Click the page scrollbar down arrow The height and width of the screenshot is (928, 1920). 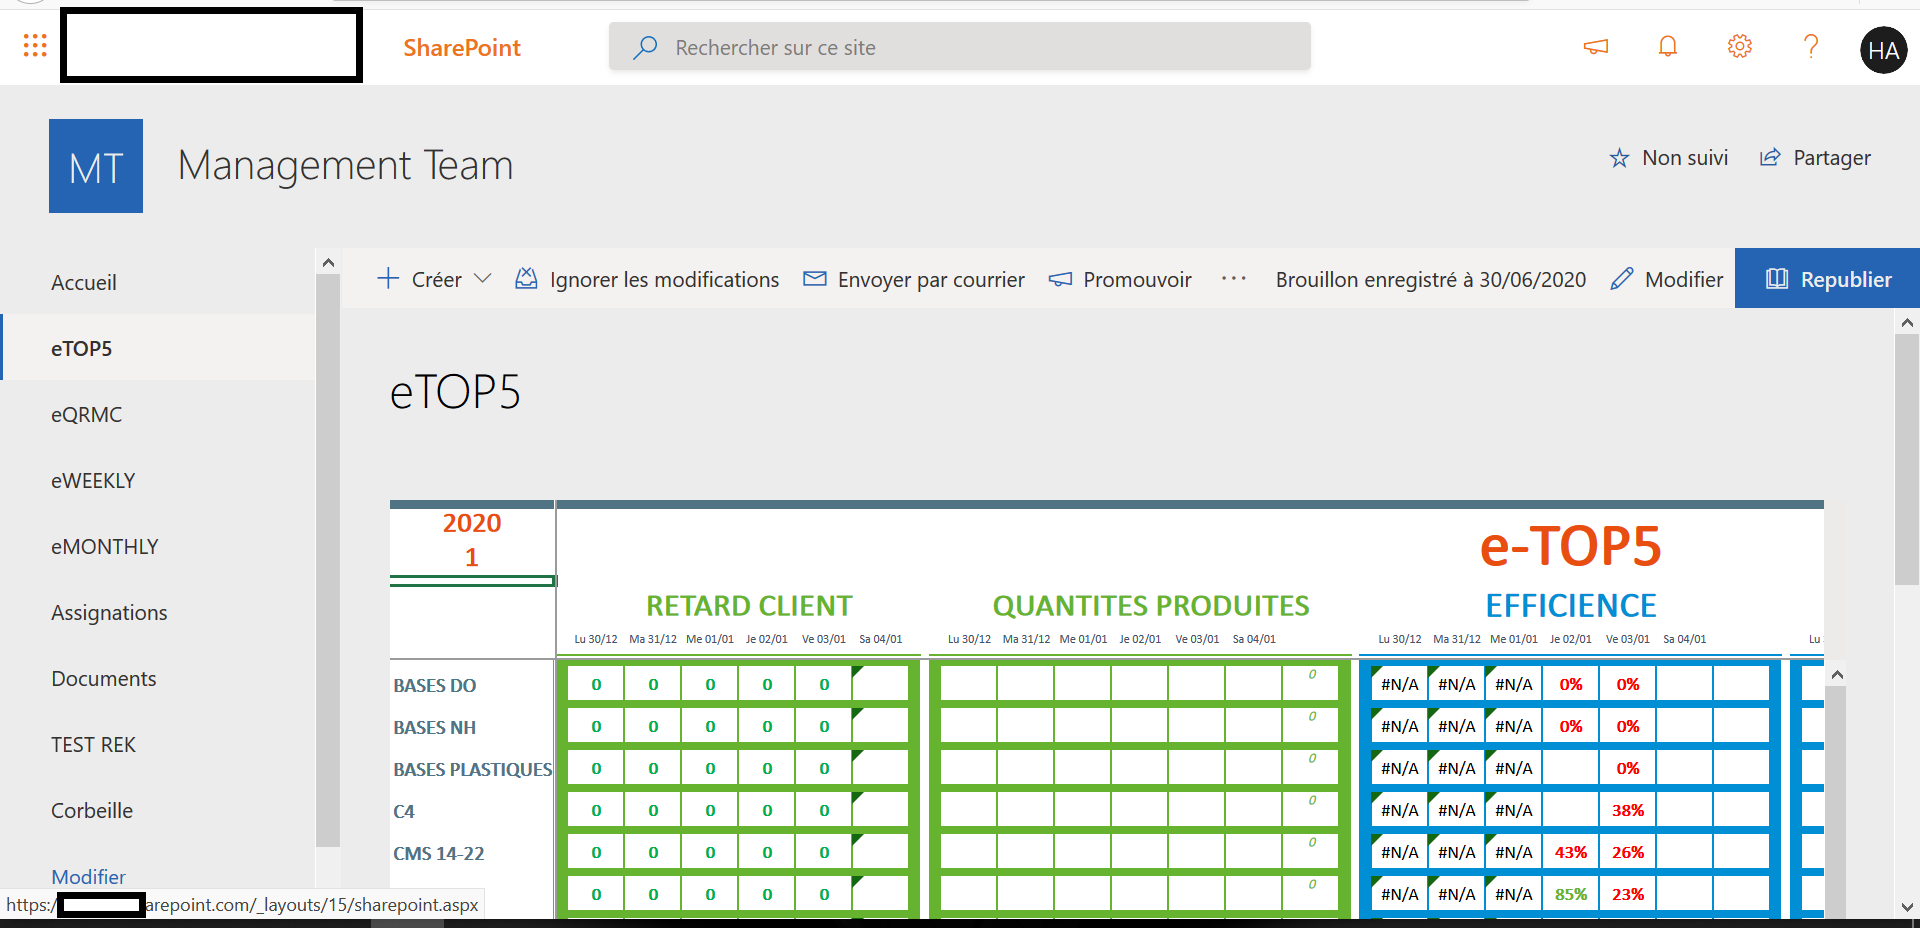[x=1907, y=908]
